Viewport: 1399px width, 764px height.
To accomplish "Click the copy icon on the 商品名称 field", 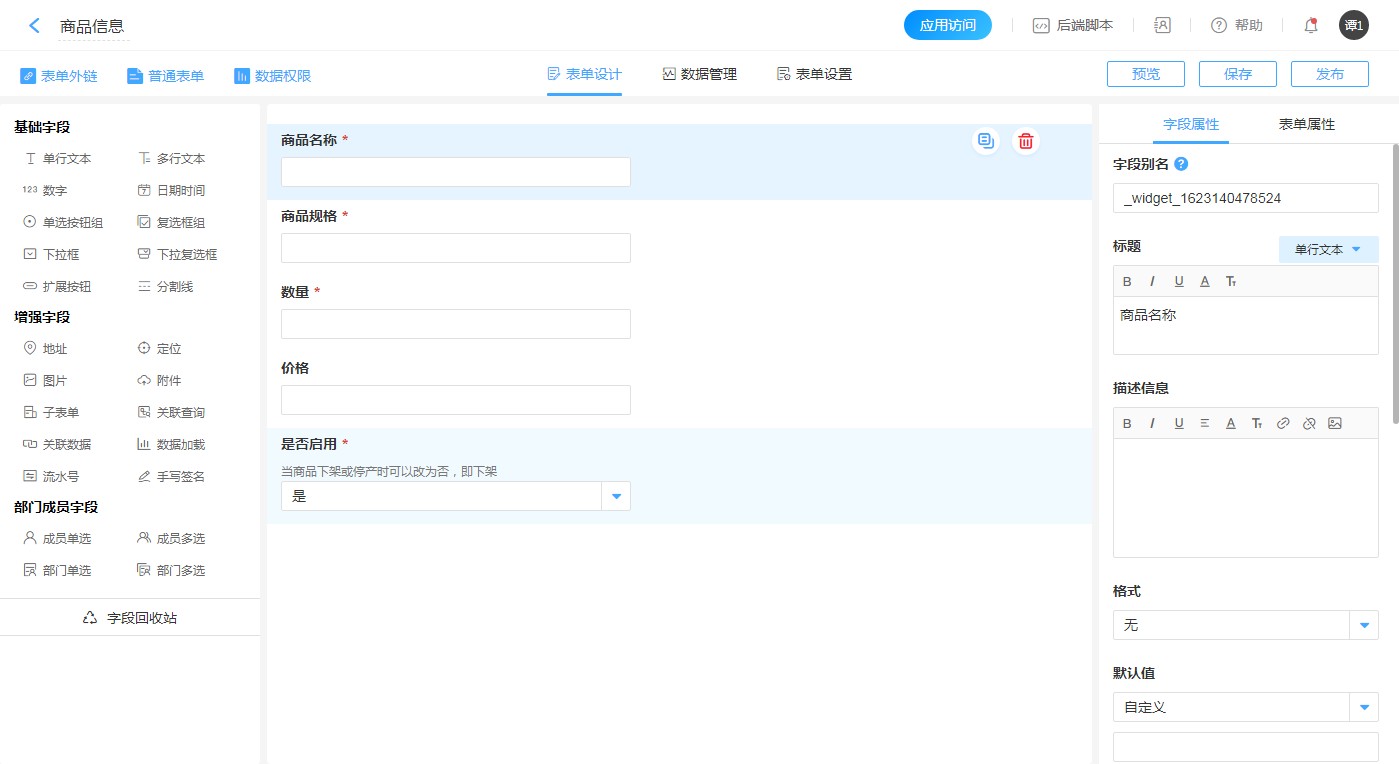I will point(986,141).
